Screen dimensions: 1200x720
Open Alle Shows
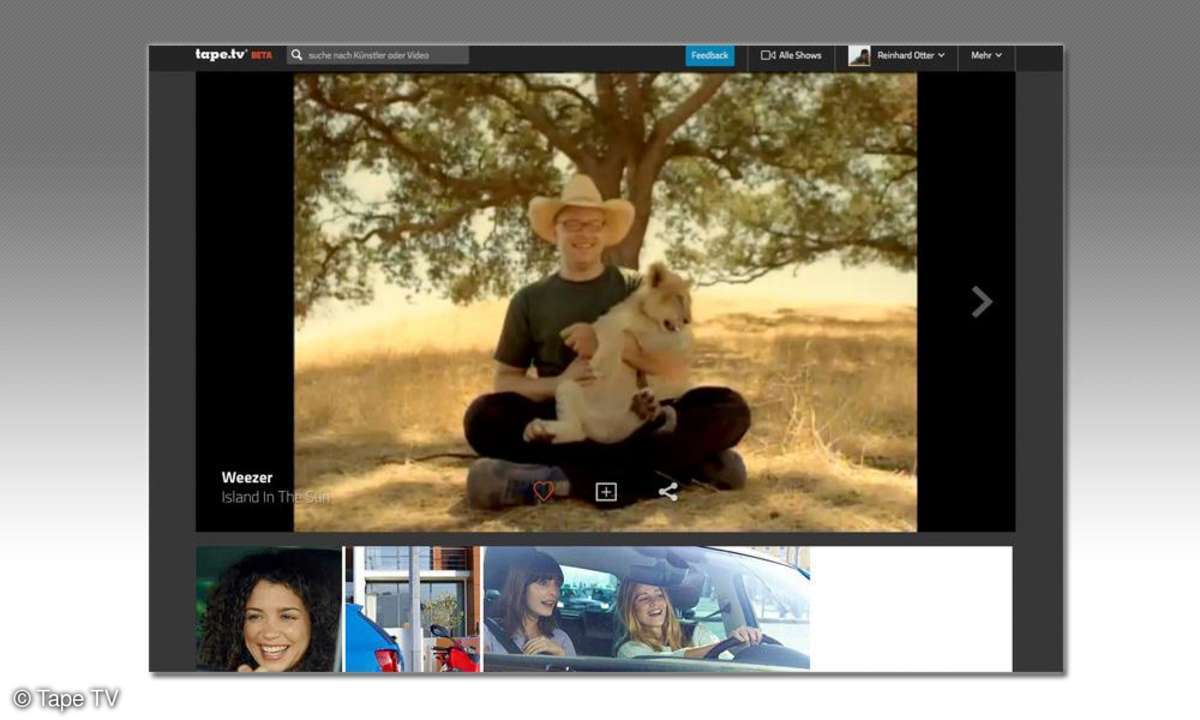click(x=791, y=55)
